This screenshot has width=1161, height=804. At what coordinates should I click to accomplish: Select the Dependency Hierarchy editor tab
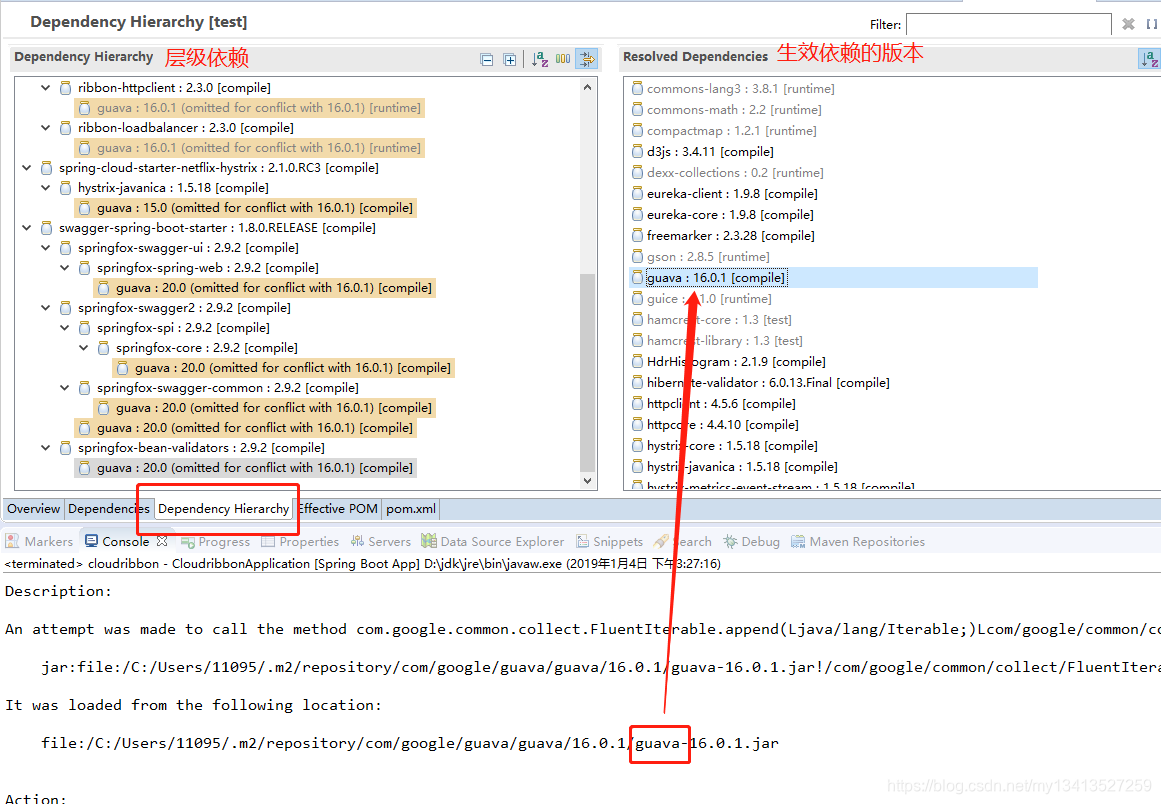[224, 509]
